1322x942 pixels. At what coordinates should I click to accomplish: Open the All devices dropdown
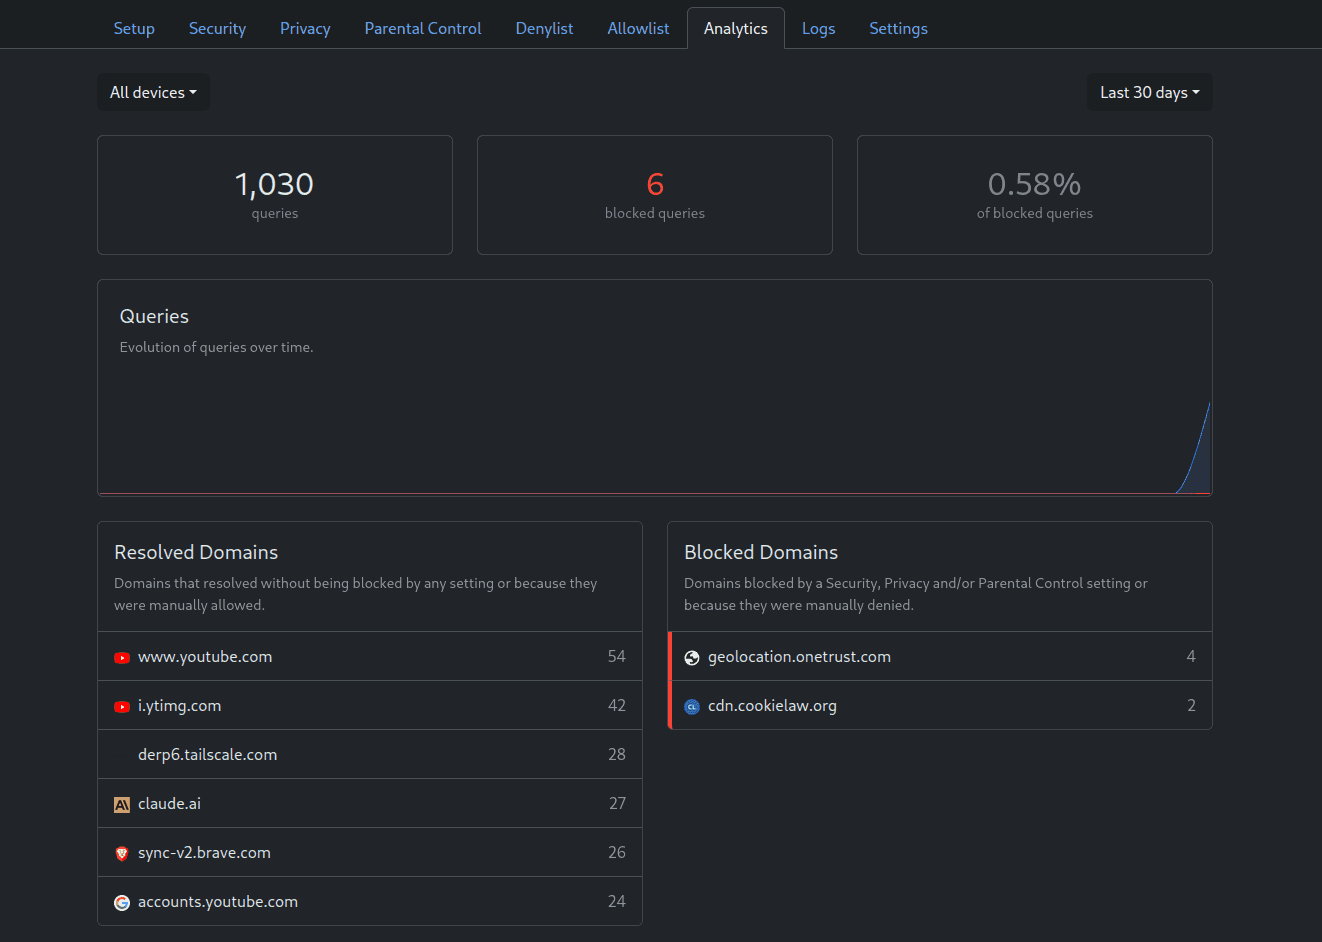[x=153, y=92]
